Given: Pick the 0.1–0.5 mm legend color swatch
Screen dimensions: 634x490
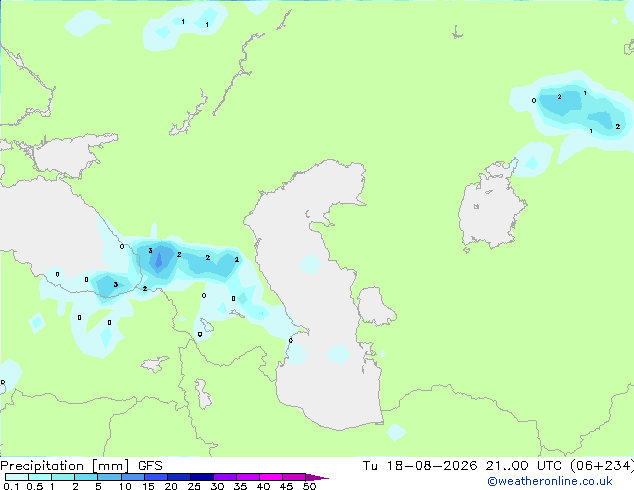Looking at the screenshot, I should (x=17, y=477).
